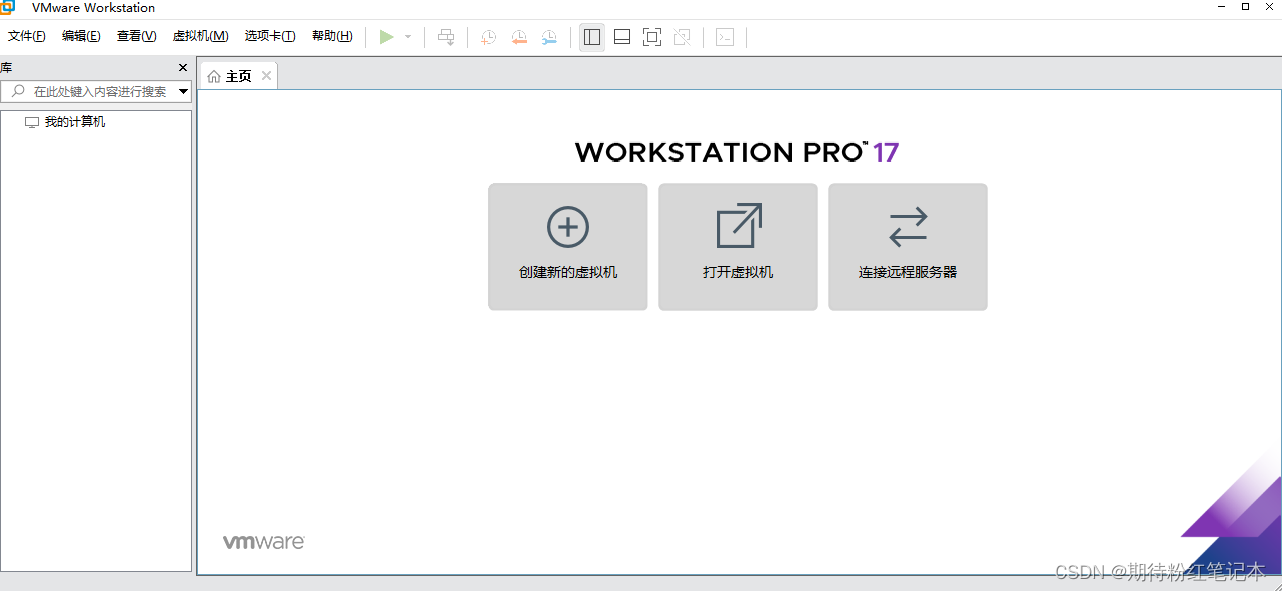Click the send Ctrl+Alt+Del toolbar icon
The width and height of the screenshot is (1282, 591).
point(446,37)
